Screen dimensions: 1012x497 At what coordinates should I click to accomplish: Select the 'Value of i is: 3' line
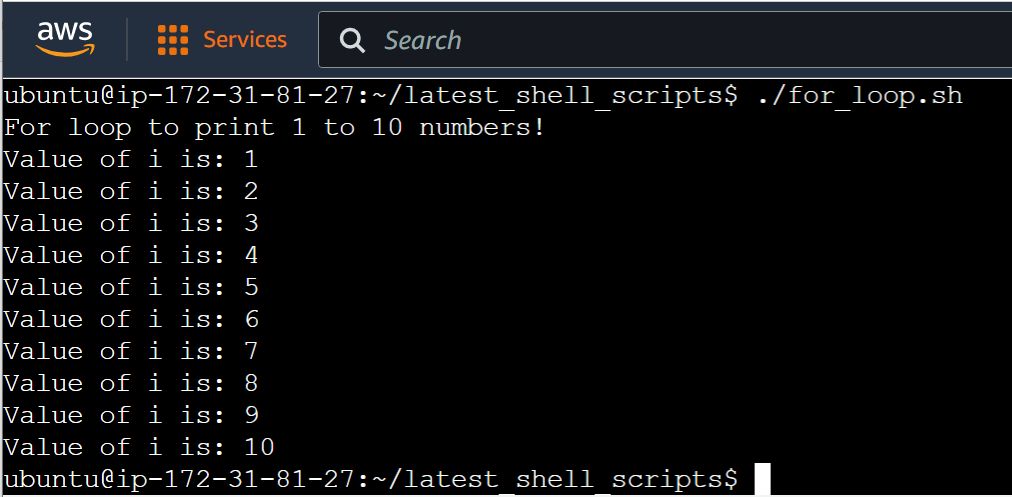[x=131, y=223]
